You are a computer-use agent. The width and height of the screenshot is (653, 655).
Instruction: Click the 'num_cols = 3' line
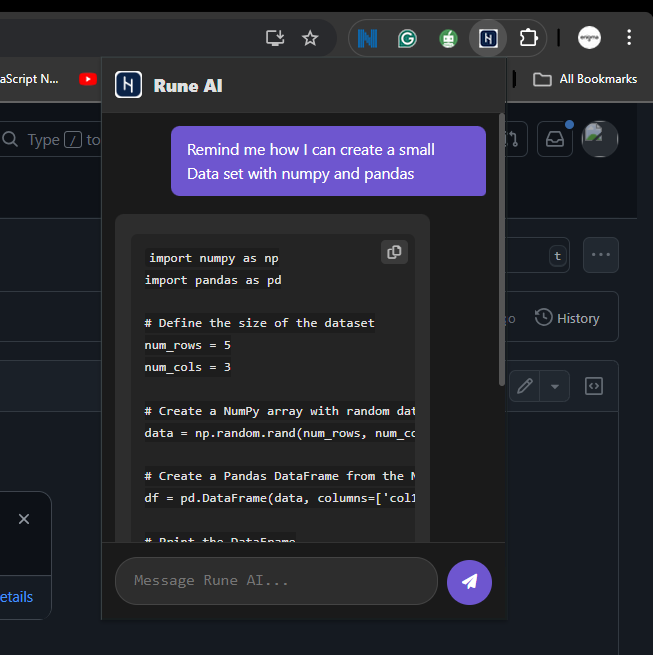point(188,367)
